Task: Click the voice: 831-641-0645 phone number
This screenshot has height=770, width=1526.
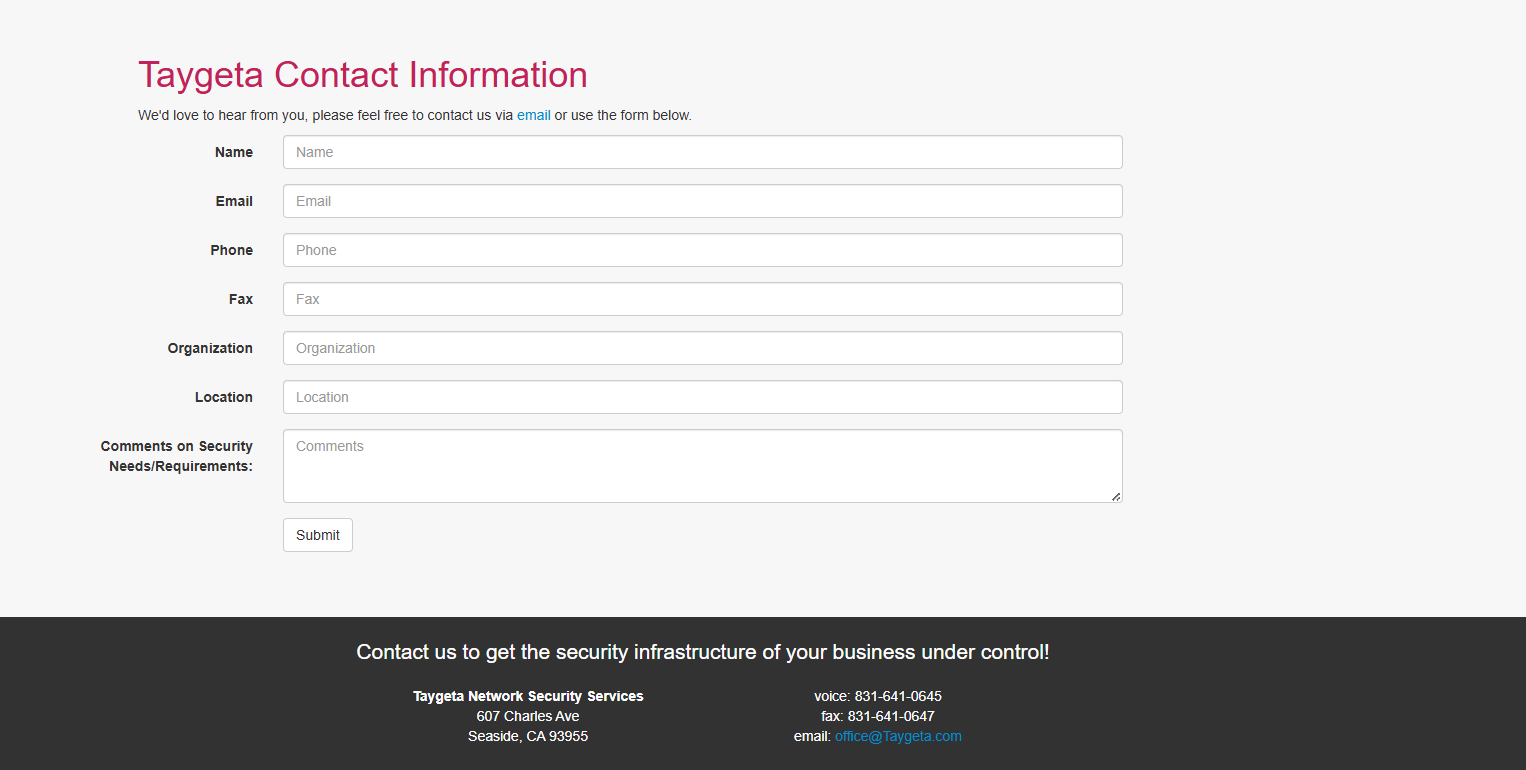Action: (878, 696)
